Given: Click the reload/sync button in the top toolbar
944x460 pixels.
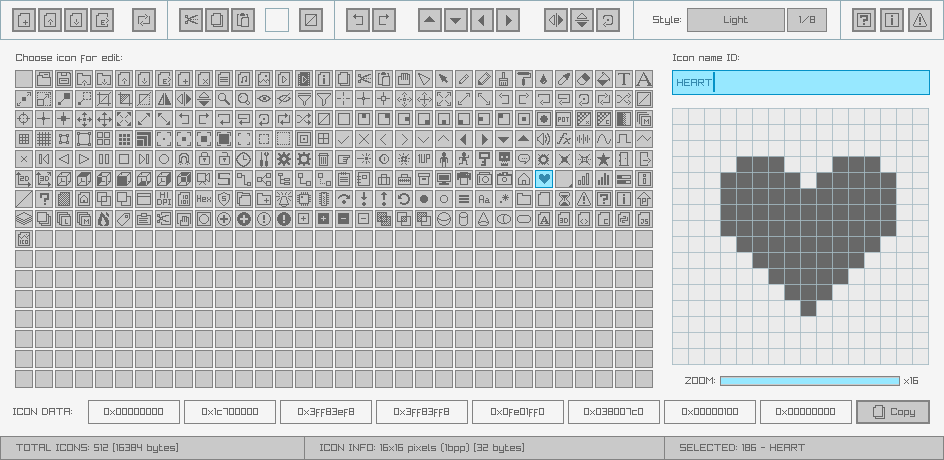Looking at the screenshot, I should coord(144,20).
